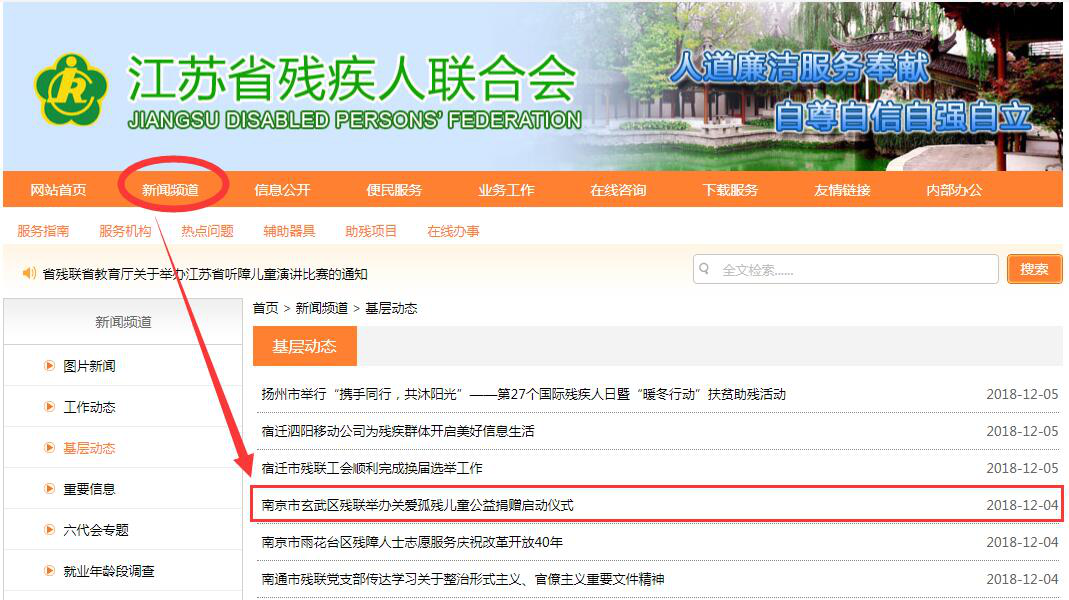Open the 新闻频道 main navigation menu
The height and width of the screenshot is (600, 1069).
(x=170, y=190)
